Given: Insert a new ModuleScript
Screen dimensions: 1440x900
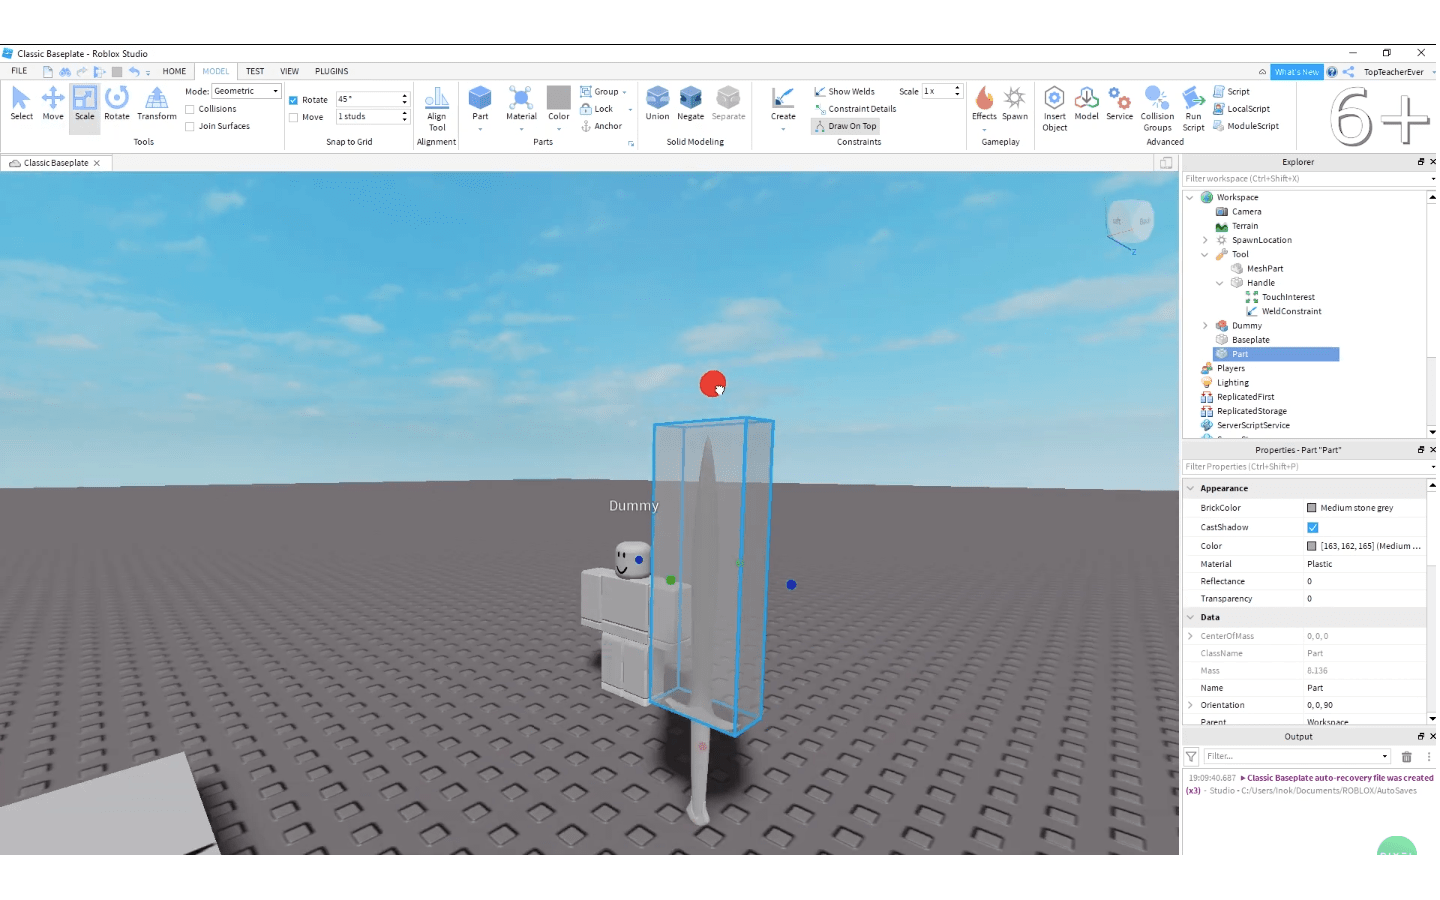Looking at the screenshot, I should tap(1246, 126).
